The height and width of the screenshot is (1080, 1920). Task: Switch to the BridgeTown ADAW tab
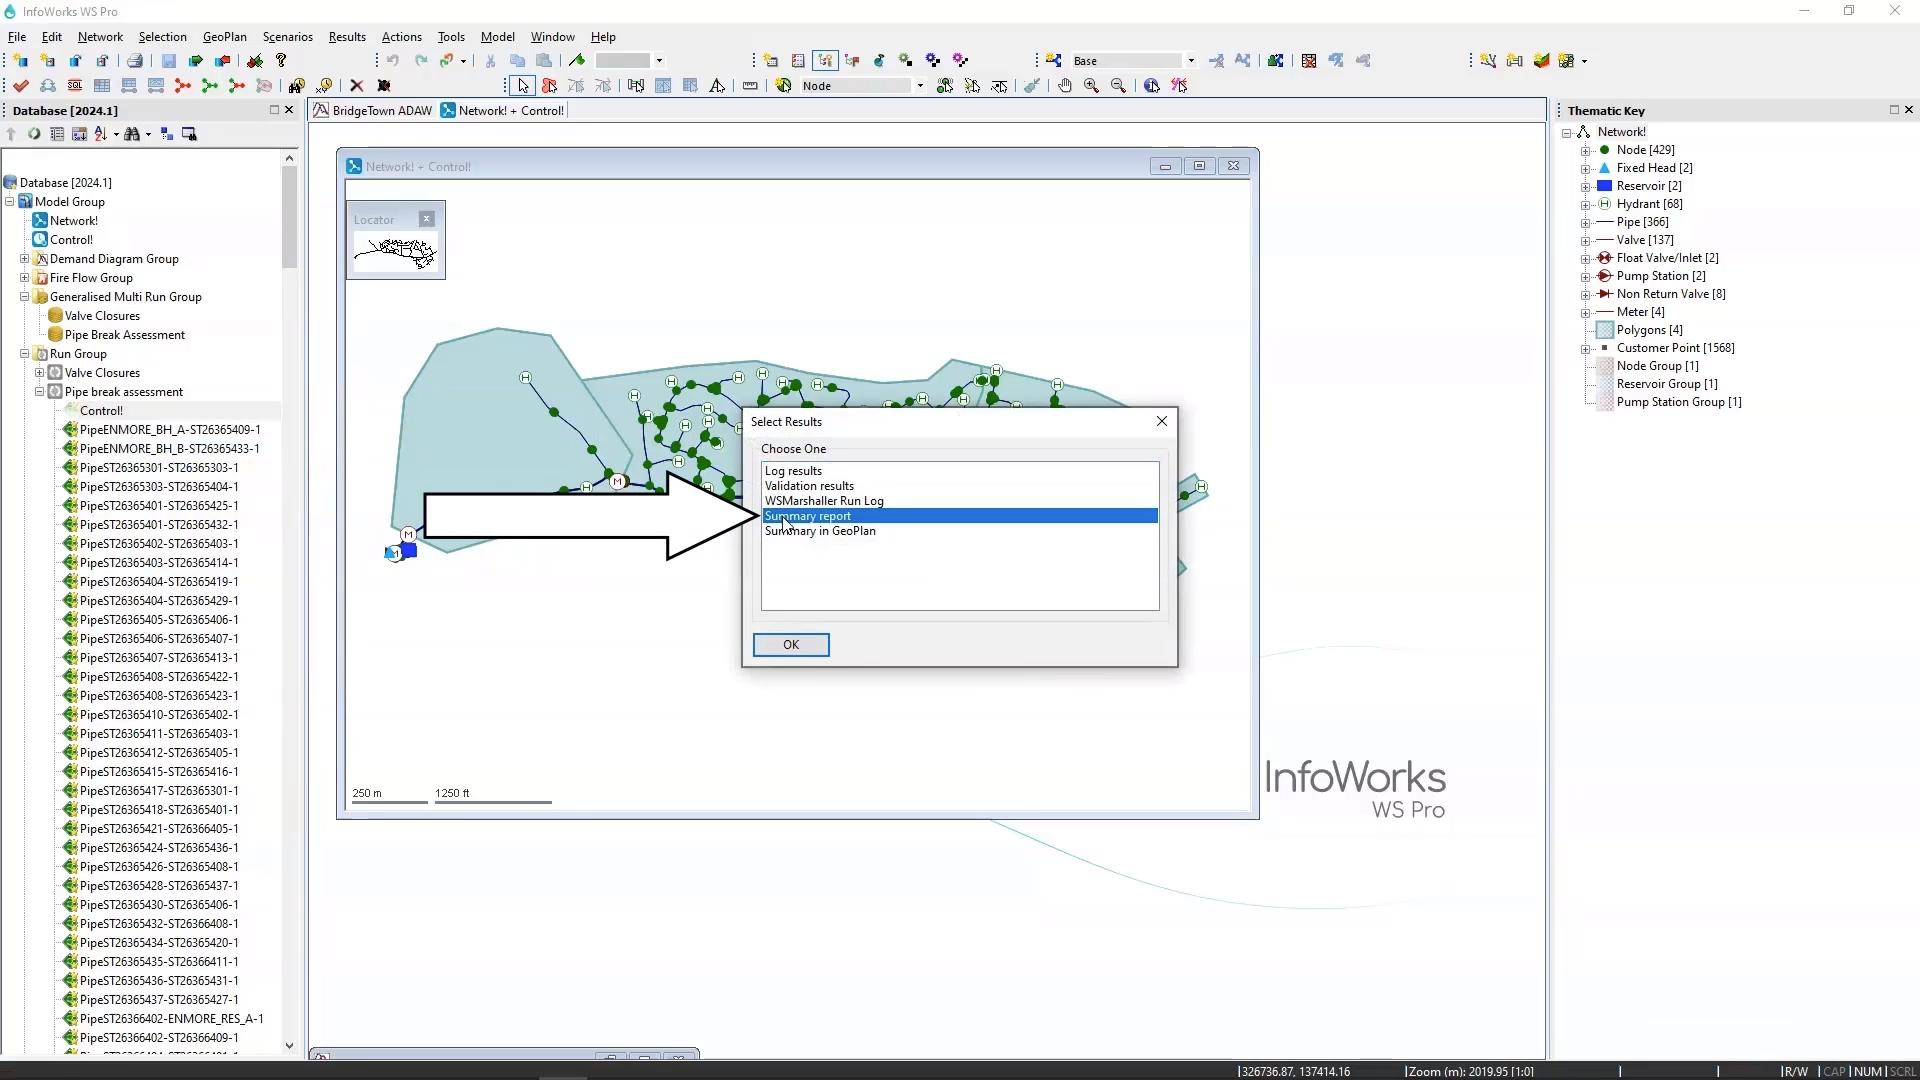[373, 111]
